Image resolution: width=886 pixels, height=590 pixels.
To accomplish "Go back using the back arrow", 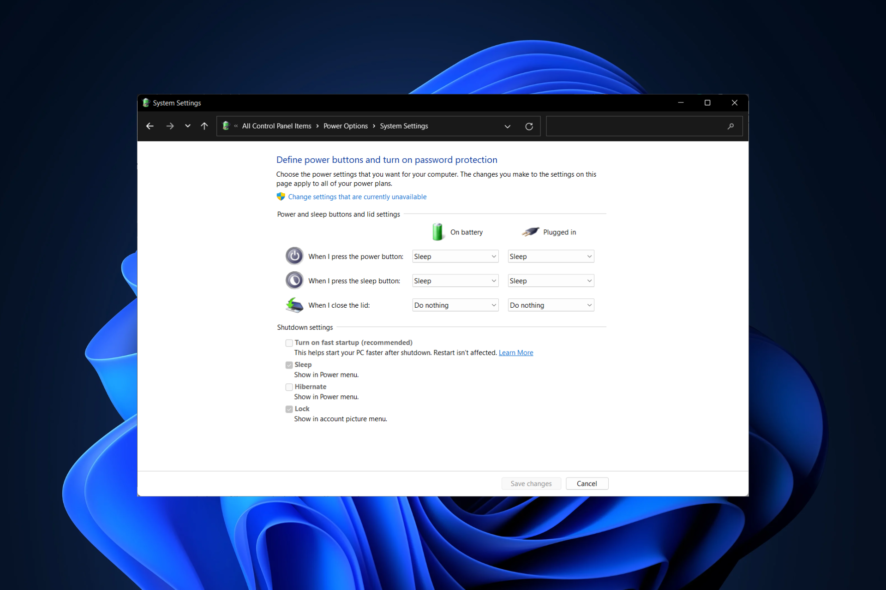I will [x=150, y=126].
